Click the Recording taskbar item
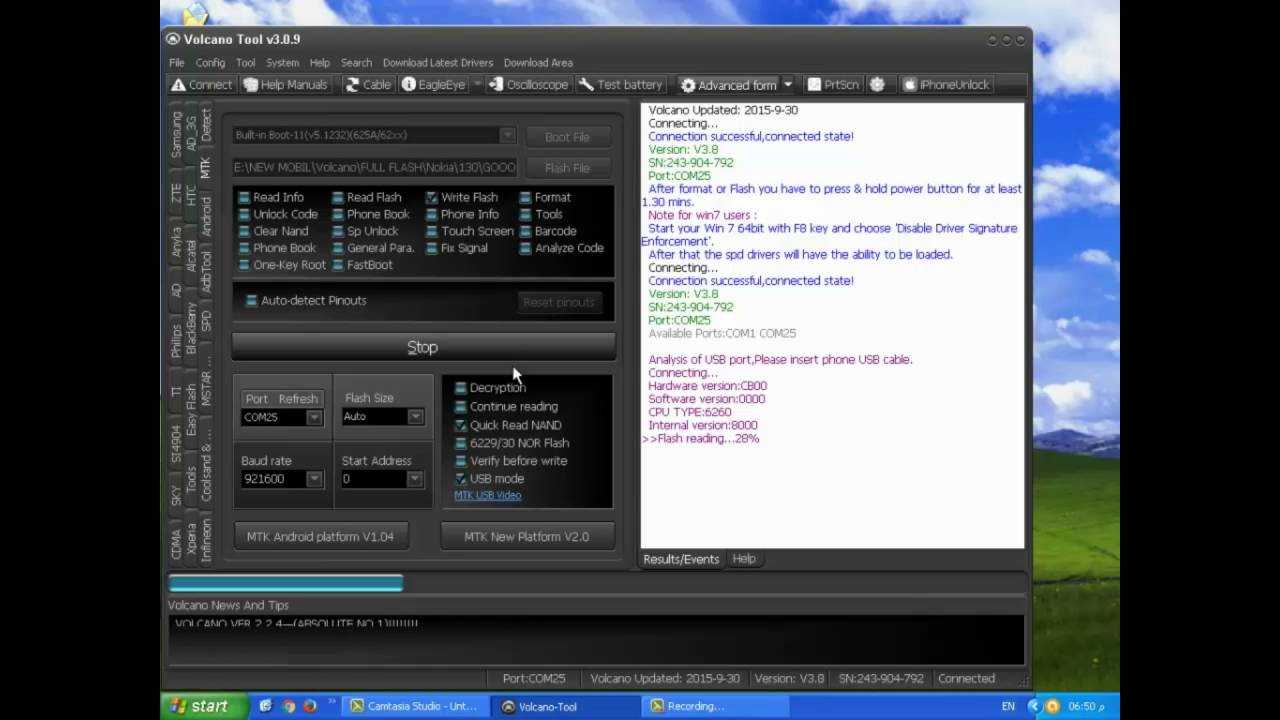 715,706
